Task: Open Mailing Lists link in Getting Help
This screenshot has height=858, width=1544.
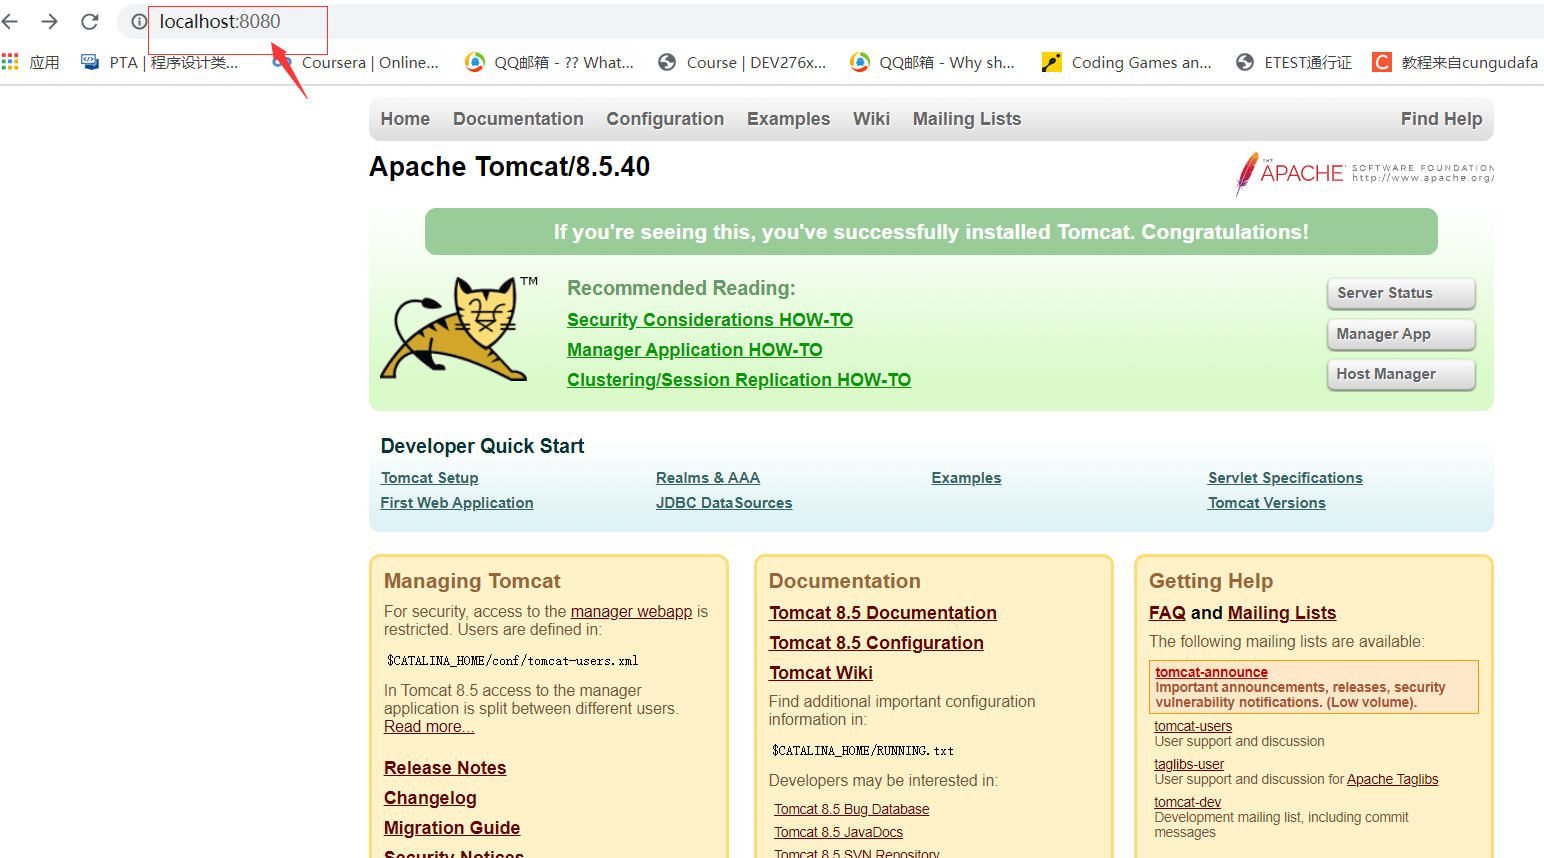Action: 1282,613
